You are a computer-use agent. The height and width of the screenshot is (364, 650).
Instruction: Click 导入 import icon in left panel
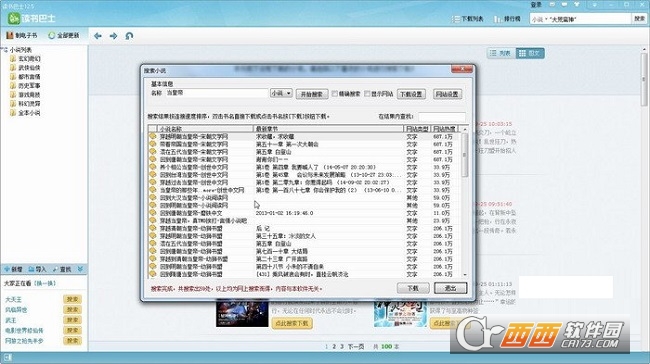pyautogui.click(x=31, y=269)
